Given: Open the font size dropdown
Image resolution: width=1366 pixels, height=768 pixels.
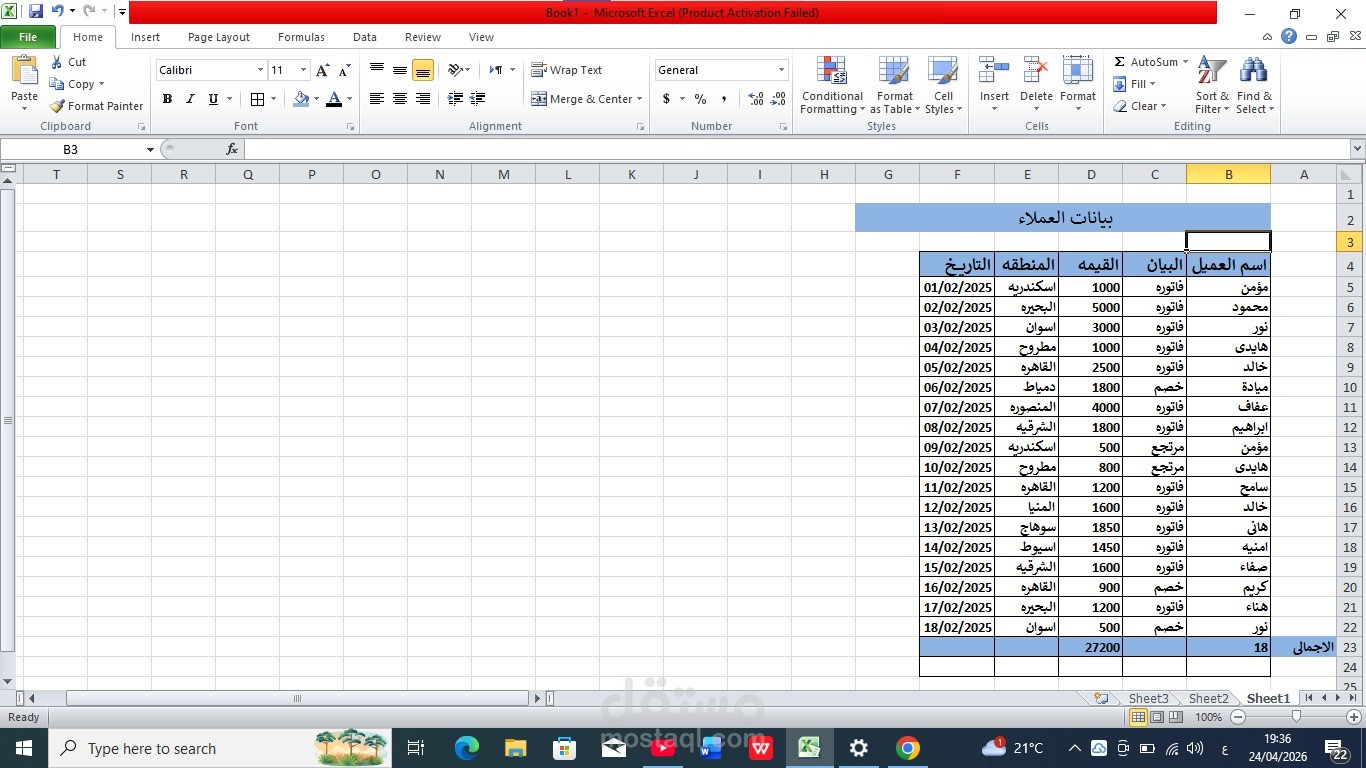Looking at the screenshot, I should click(x=303, y=70).
